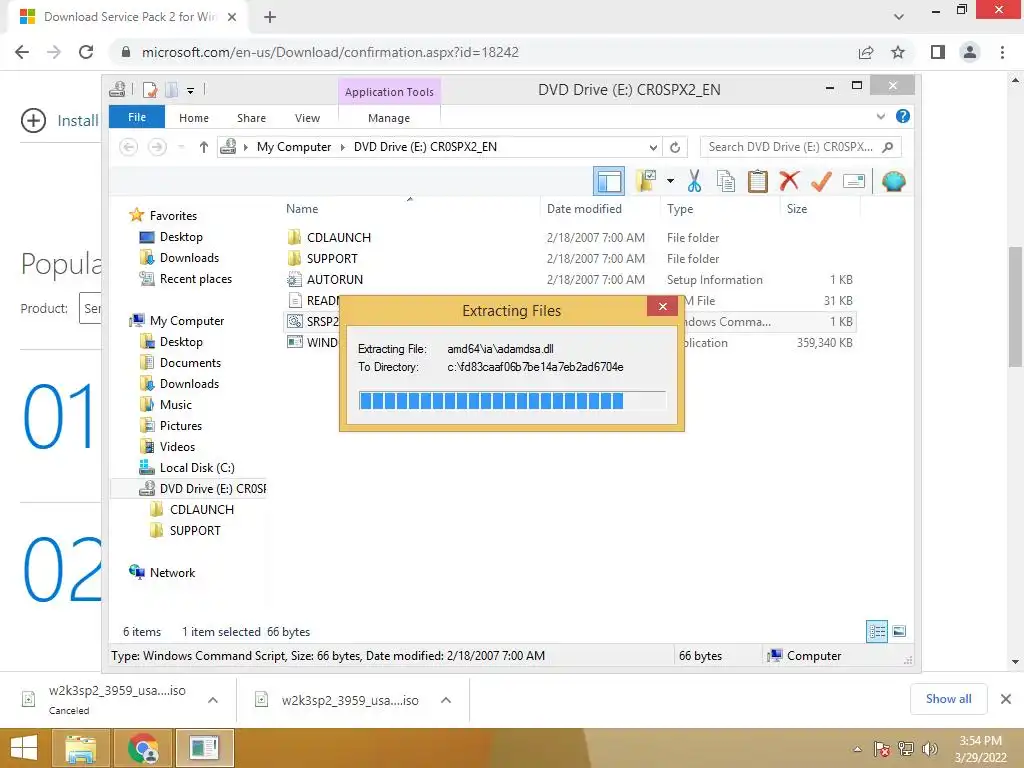Open File Explorer from the taskbar

(x=80, y=748)
